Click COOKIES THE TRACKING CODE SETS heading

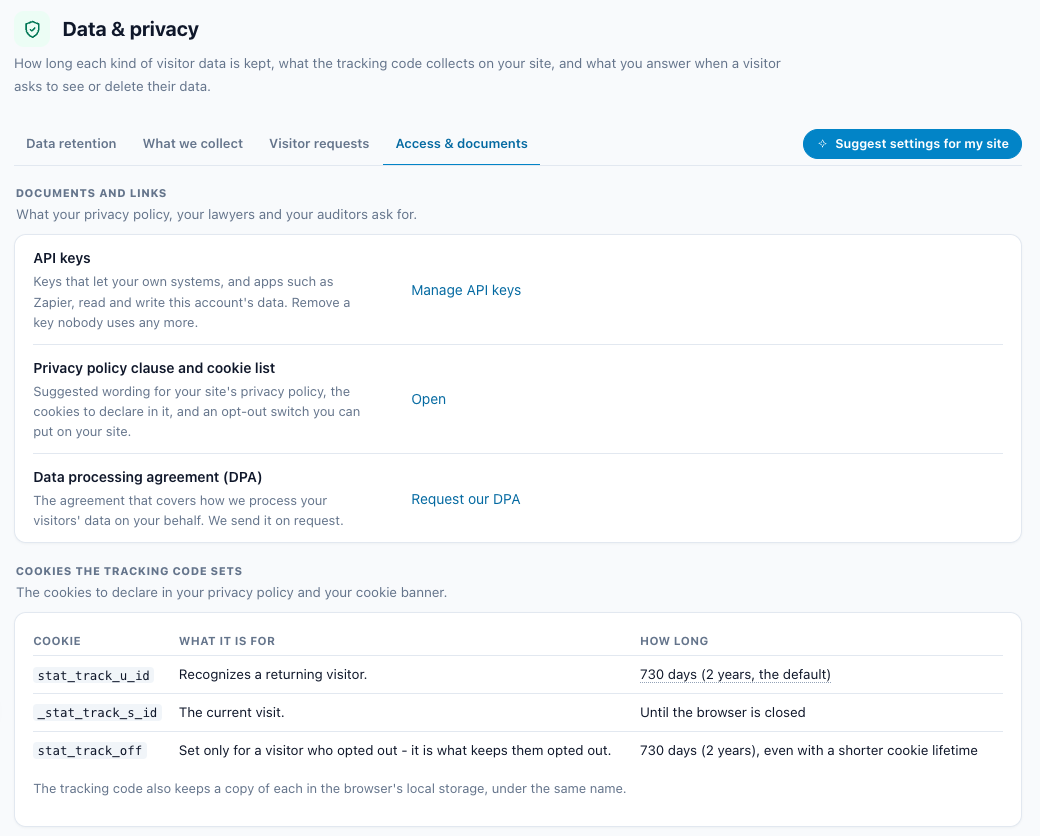(x=129, y=571)
